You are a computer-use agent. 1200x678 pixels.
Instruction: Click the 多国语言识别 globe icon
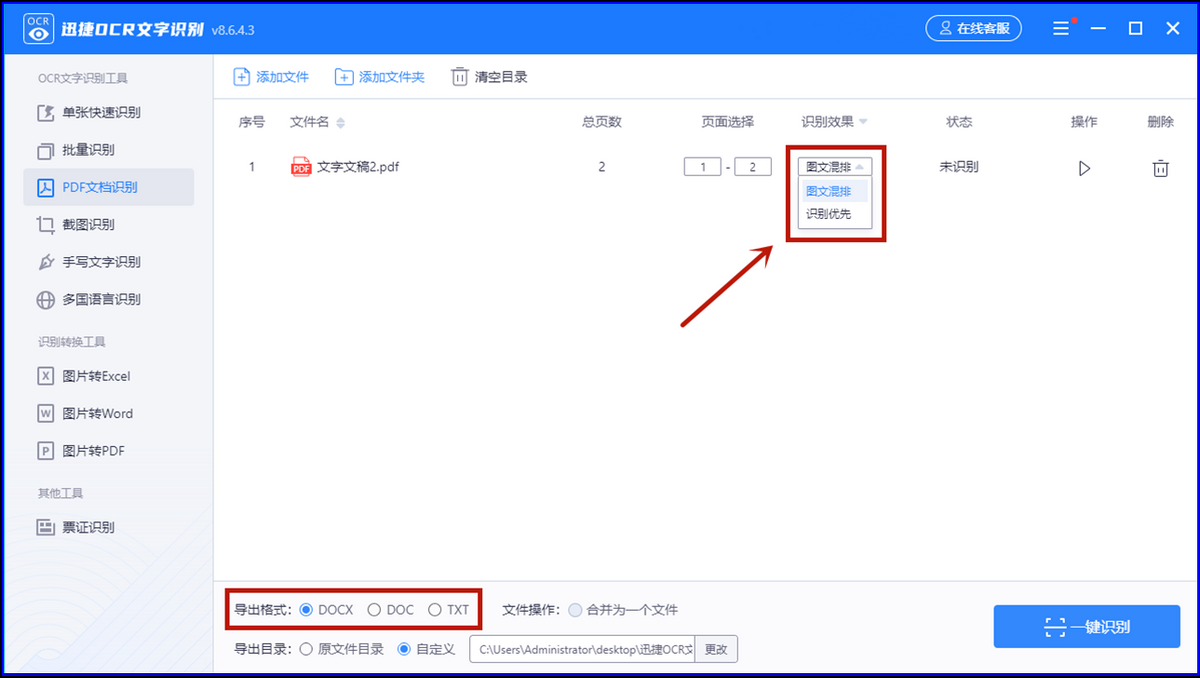[x=45, y=299]
